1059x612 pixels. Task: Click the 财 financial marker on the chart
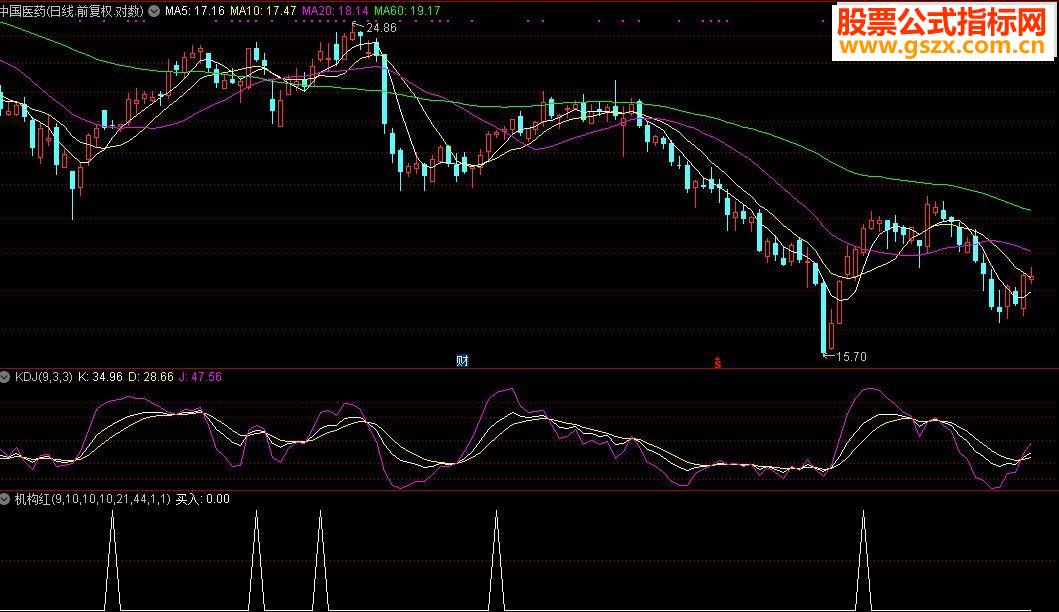pos(462,361)
